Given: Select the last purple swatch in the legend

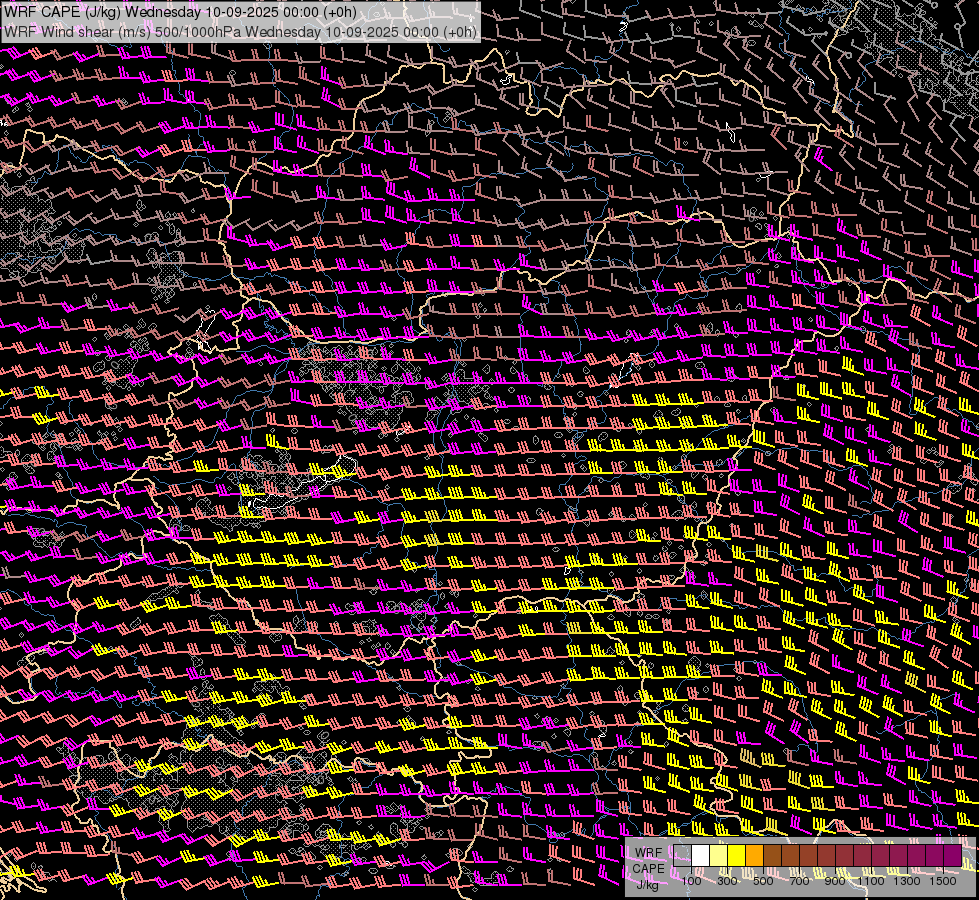Looking at the screenshot, I should [952, 856].
